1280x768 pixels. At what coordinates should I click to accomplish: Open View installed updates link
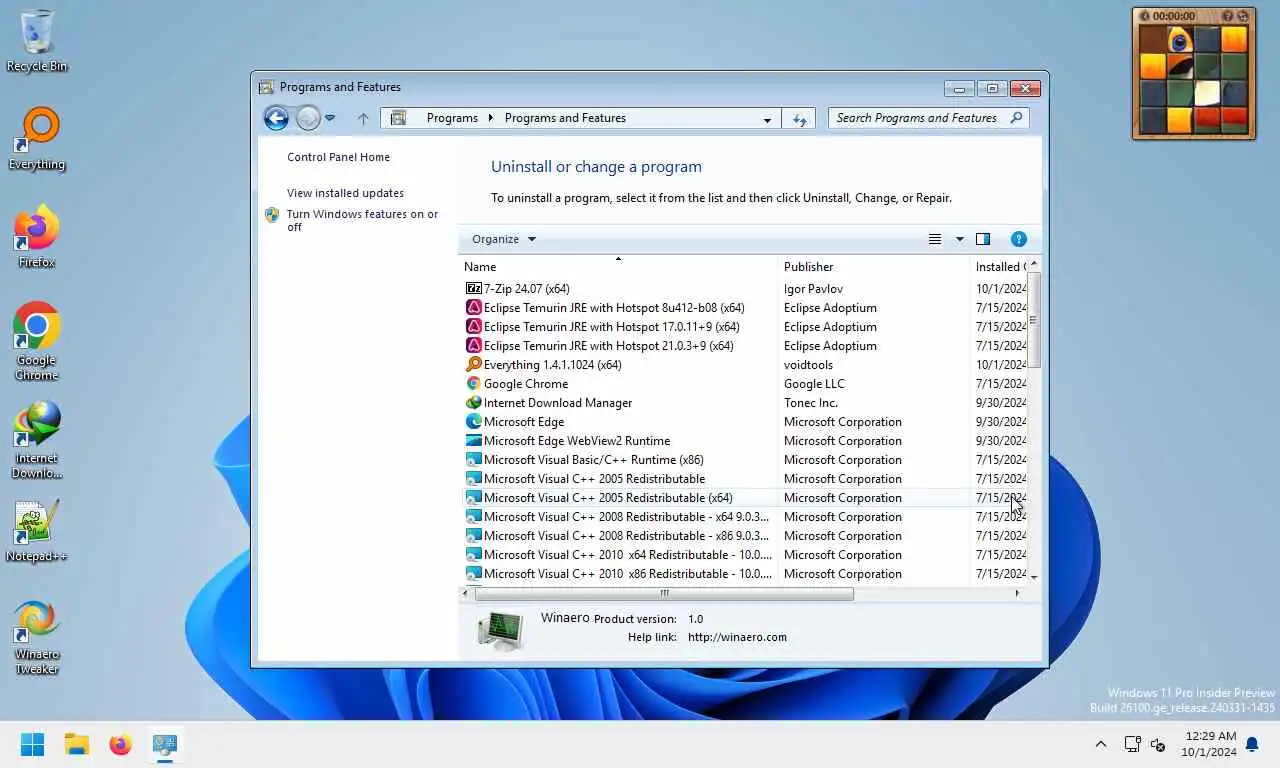(345, 193)
